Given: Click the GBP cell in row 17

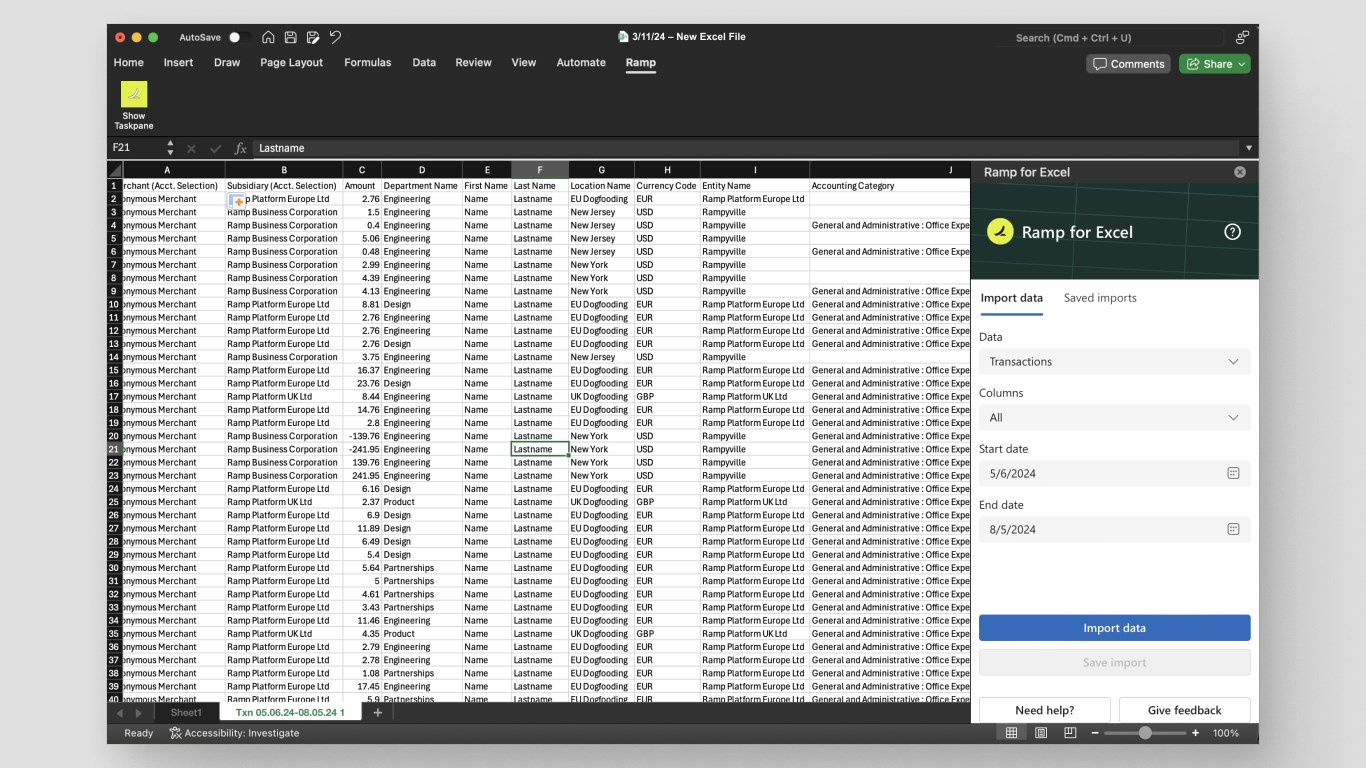Looking at the screenshot, I should click(x=667, y=396).
